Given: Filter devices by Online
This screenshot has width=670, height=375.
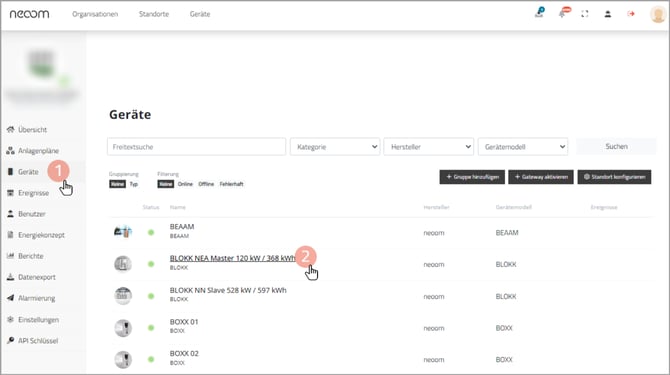Looking at the screenshot, I should 185,184.
